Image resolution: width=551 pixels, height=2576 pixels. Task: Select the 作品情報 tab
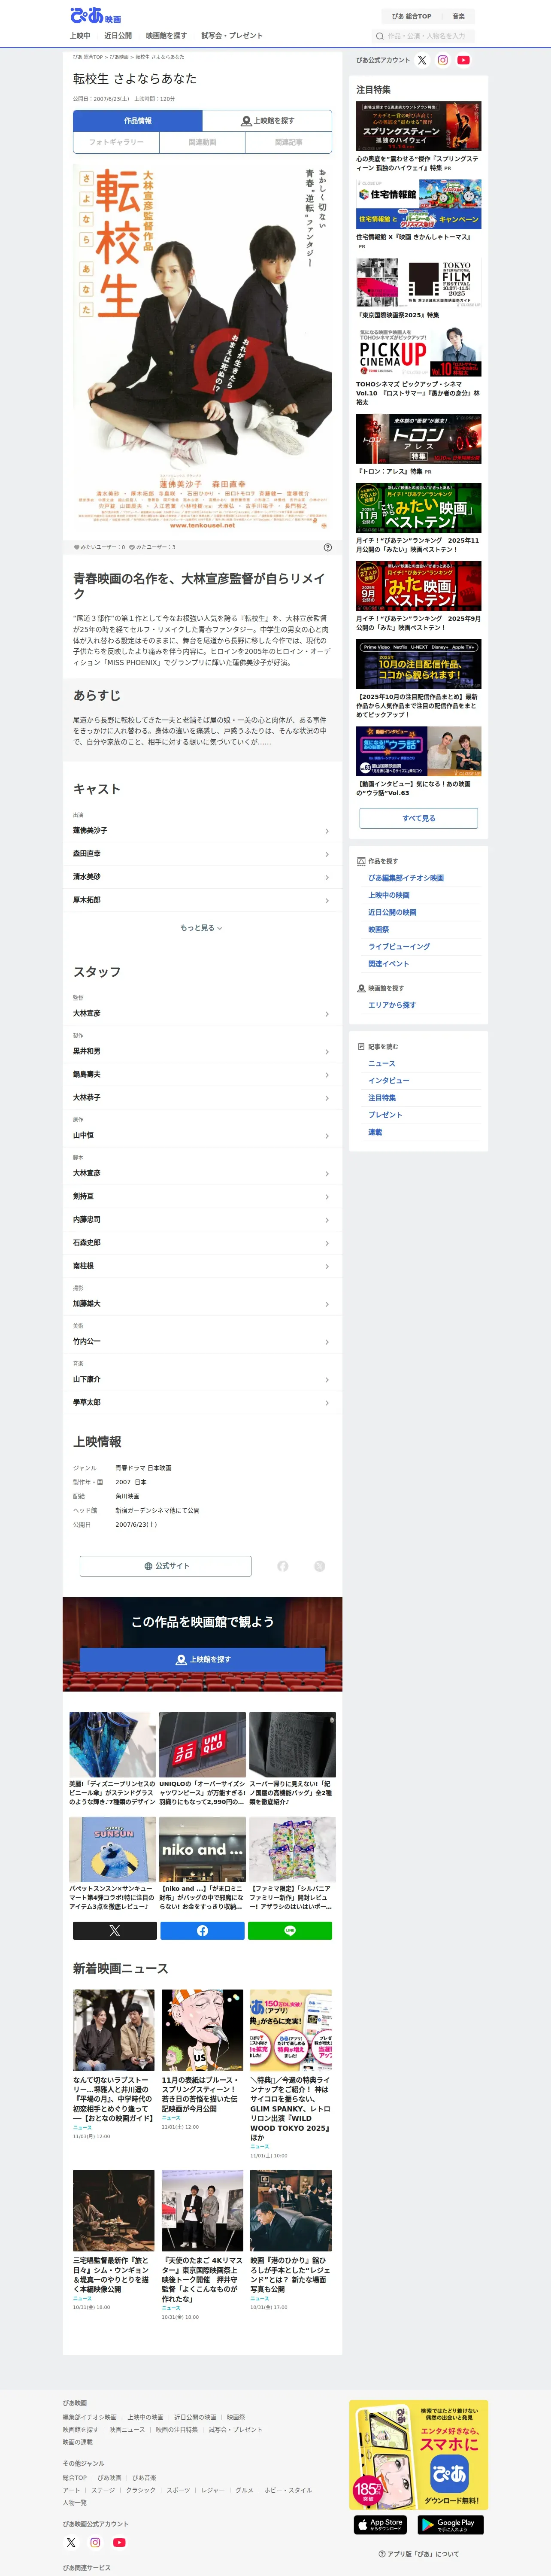[138, 121]
